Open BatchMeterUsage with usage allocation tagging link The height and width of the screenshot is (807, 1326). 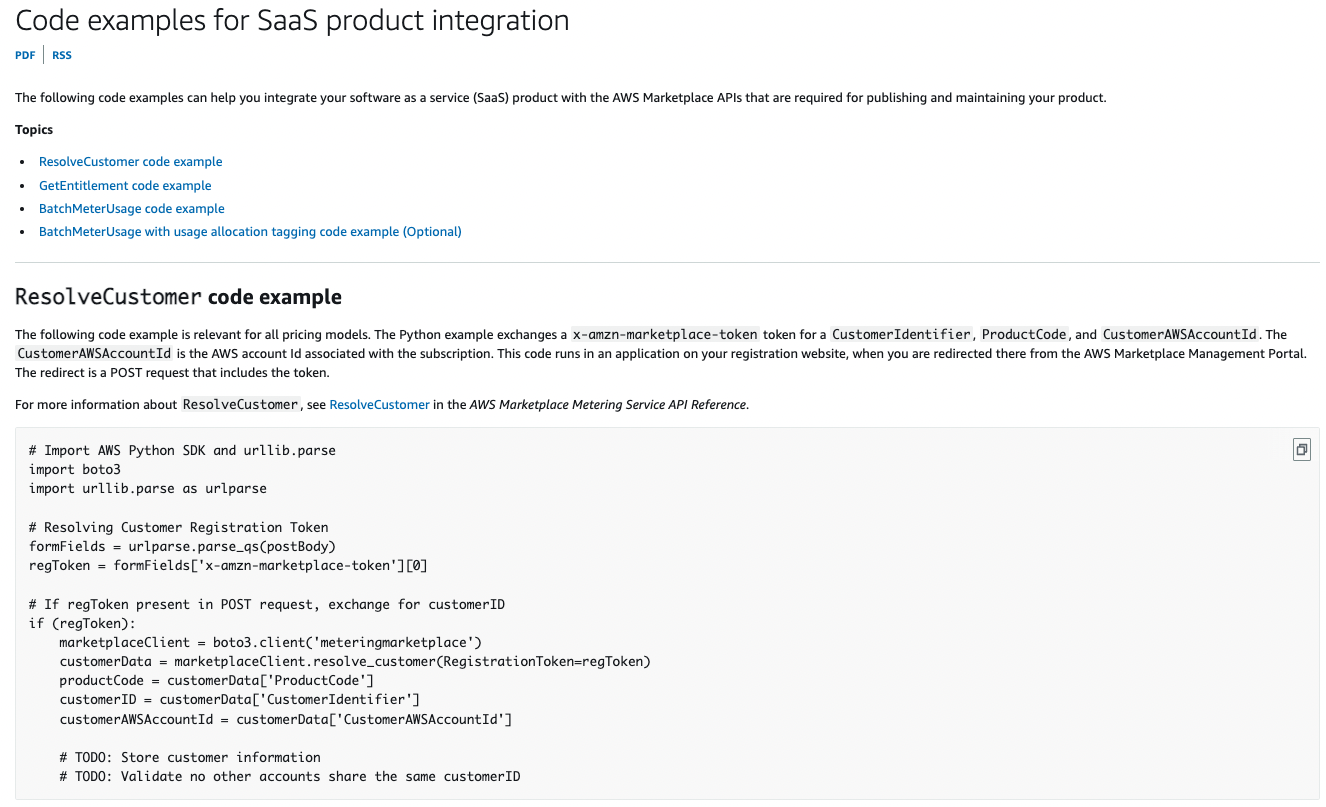tap(250, 232)
